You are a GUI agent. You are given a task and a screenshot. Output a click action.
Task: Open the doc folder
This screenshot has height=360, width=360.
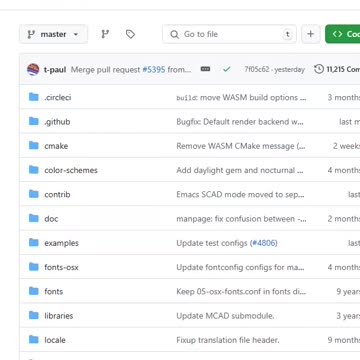click(x=51, y=219)
